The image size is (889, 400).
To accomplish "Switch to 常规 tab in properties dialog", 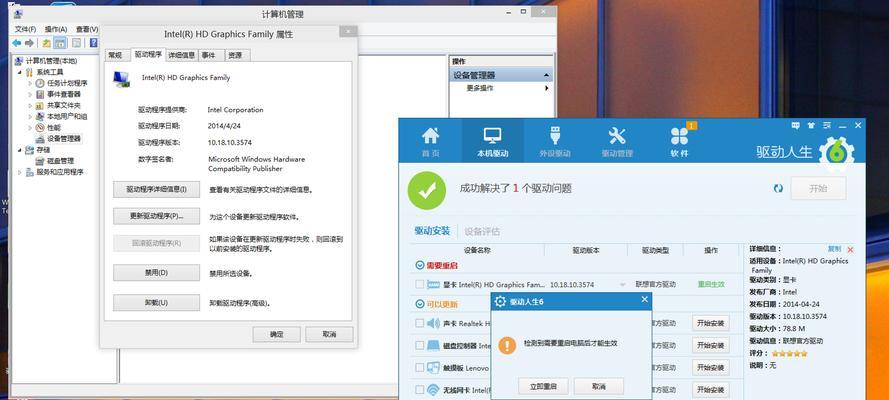I will (115, 55).
